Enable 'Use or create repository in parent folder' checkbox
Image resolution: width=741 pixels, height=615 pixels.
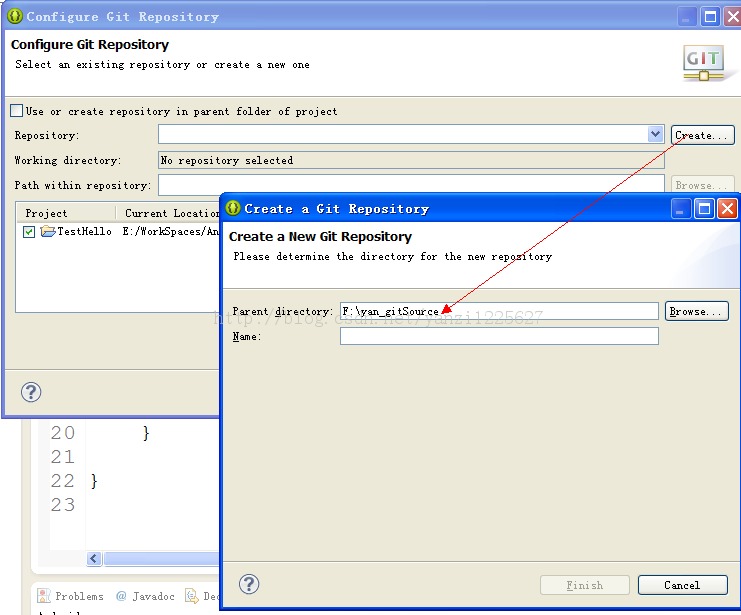[17, 111]
